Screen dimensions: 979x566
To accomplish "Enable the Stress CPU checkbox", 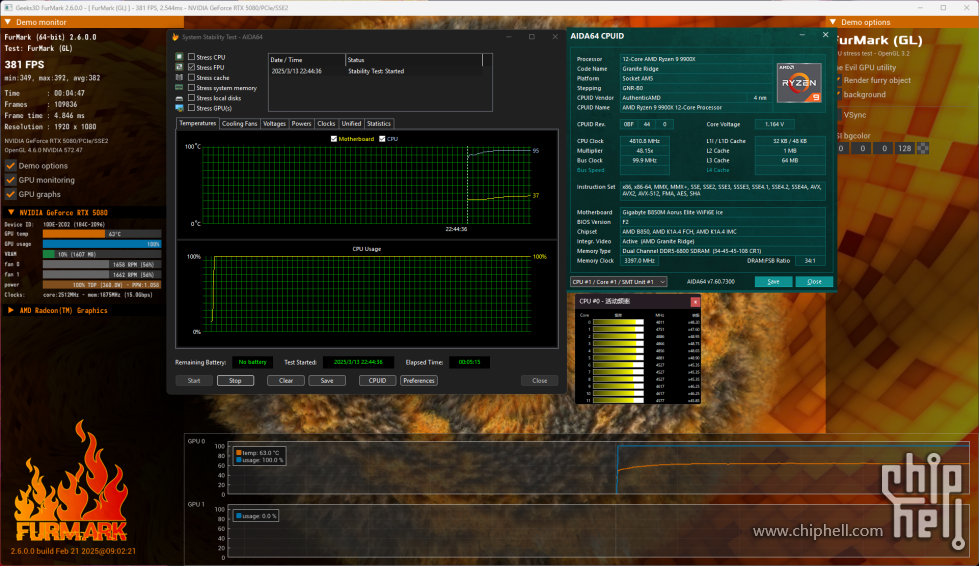I will (x=192, y=57).
